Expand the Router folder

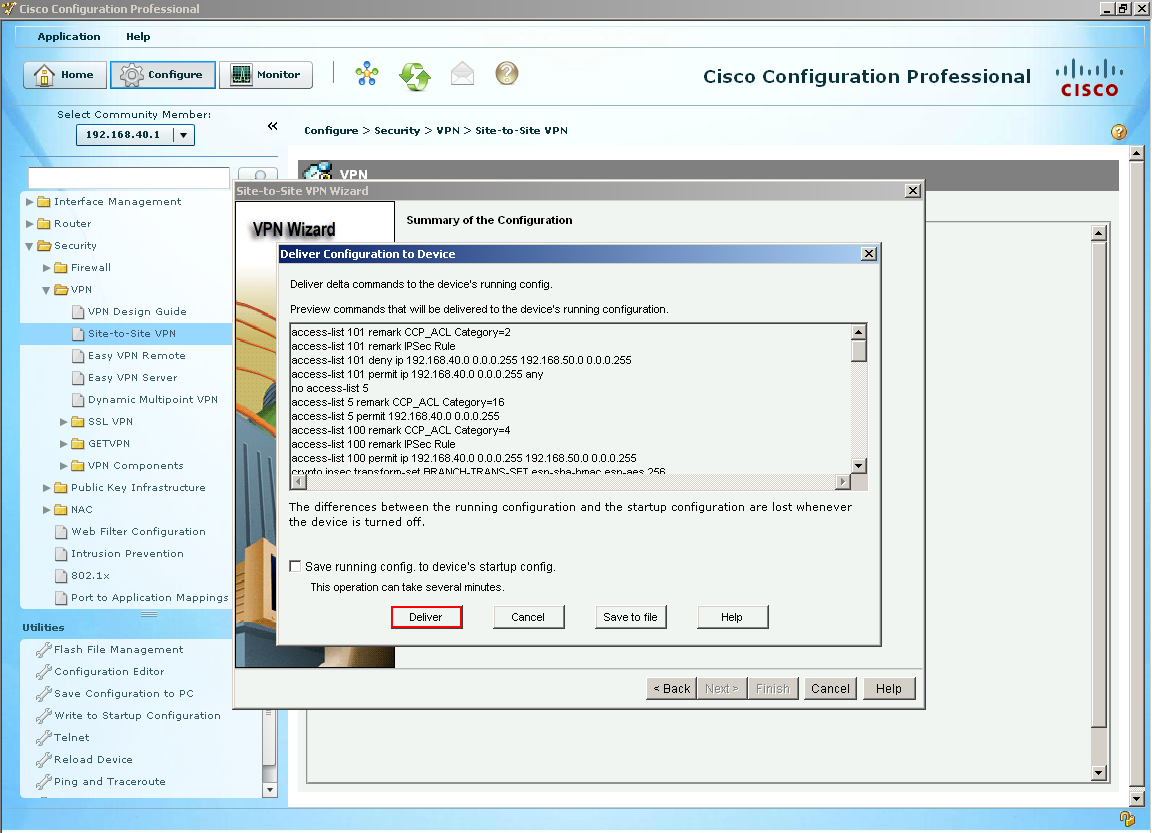point(29,223)
